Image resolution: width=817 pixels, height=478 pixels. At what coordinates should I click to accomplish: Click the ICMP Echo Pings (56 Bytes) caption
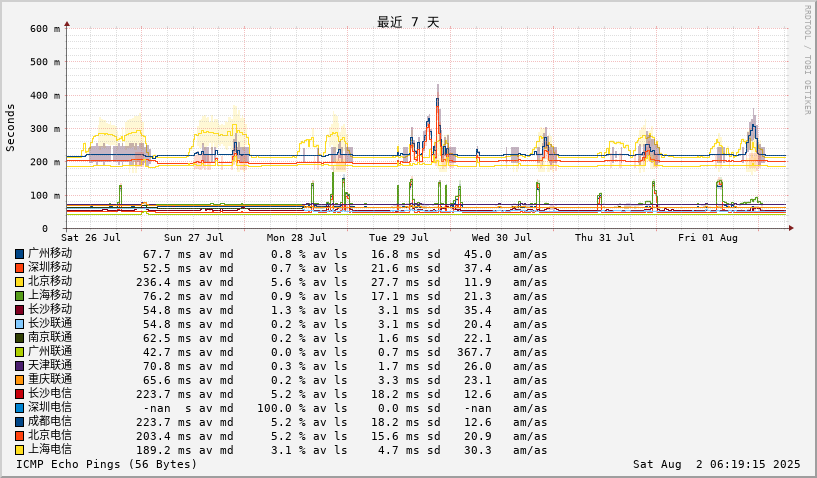107,464
